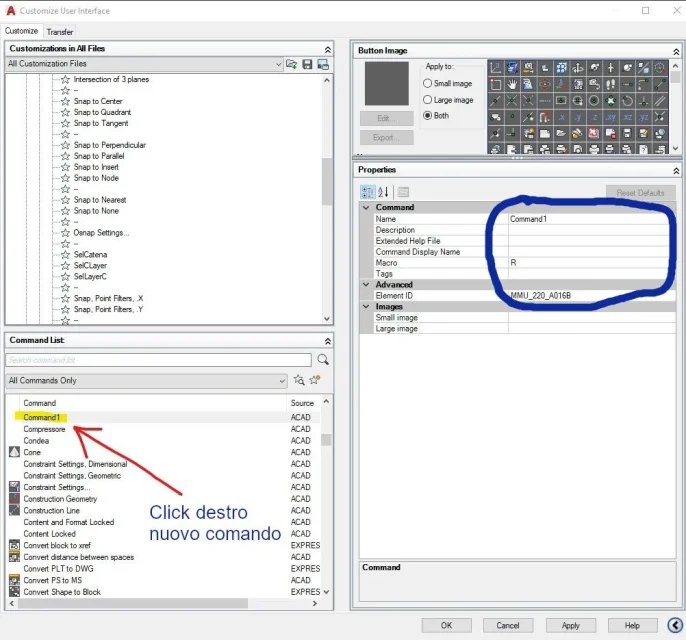This screenshot has height=640, width=686.
Task: Click the Export... button under image preview
Action: [x=386, y=137]
